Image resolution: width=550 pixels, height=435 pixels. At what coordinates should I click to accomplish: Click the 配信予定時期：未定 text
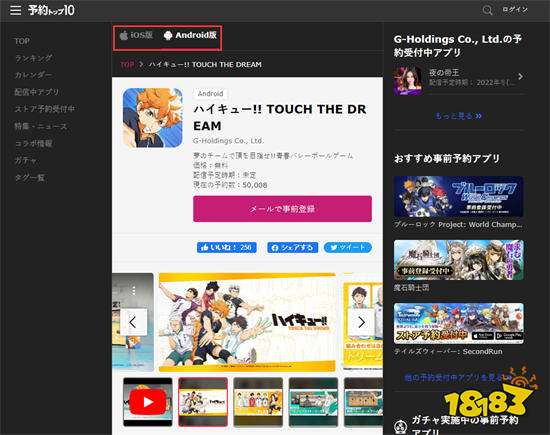[x=224, y=175]
